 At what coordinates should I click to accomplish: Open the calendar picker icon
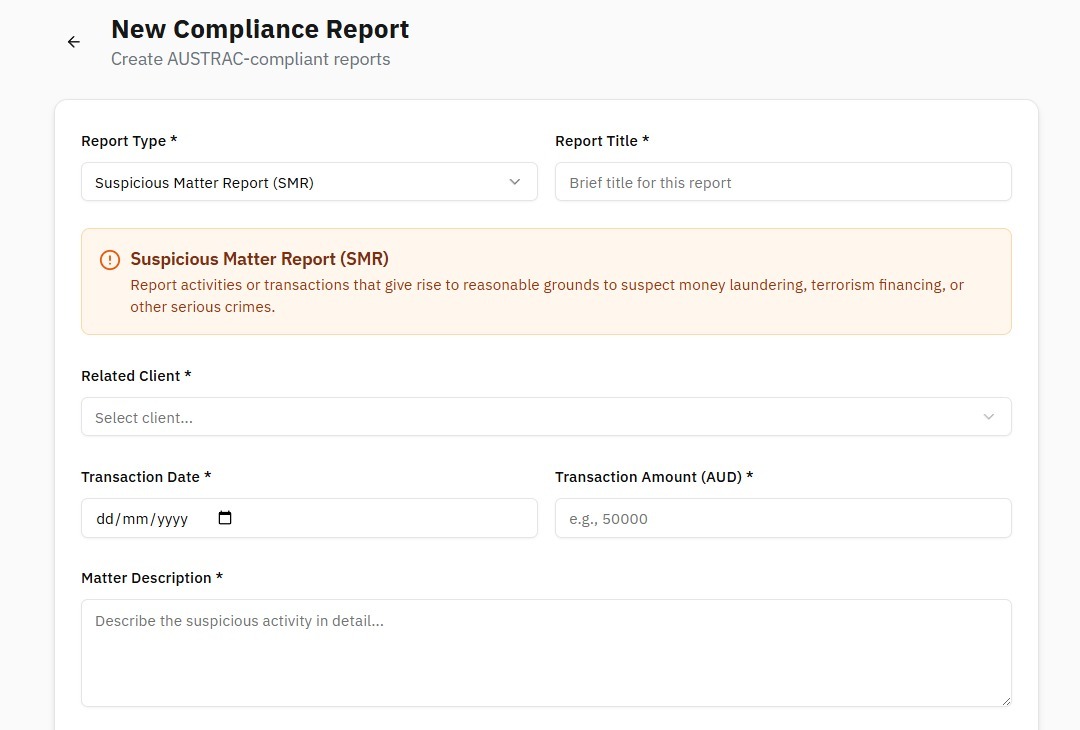pos(225,518)
